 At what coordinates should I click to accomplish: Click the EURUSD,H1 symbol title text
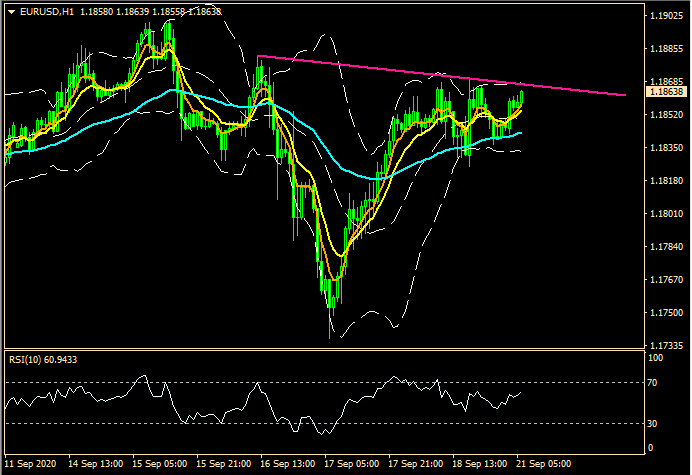(46, 12)
